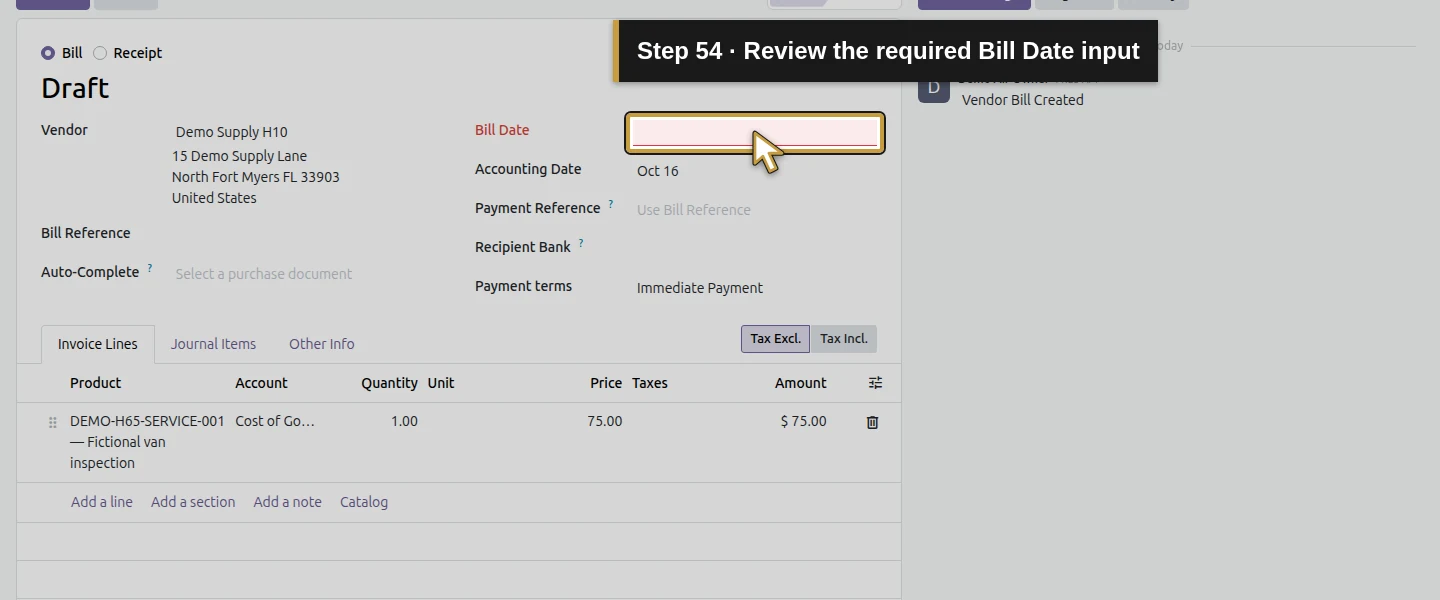Click the Bill Reference input

pyautogui.click(x=308, y=234)
